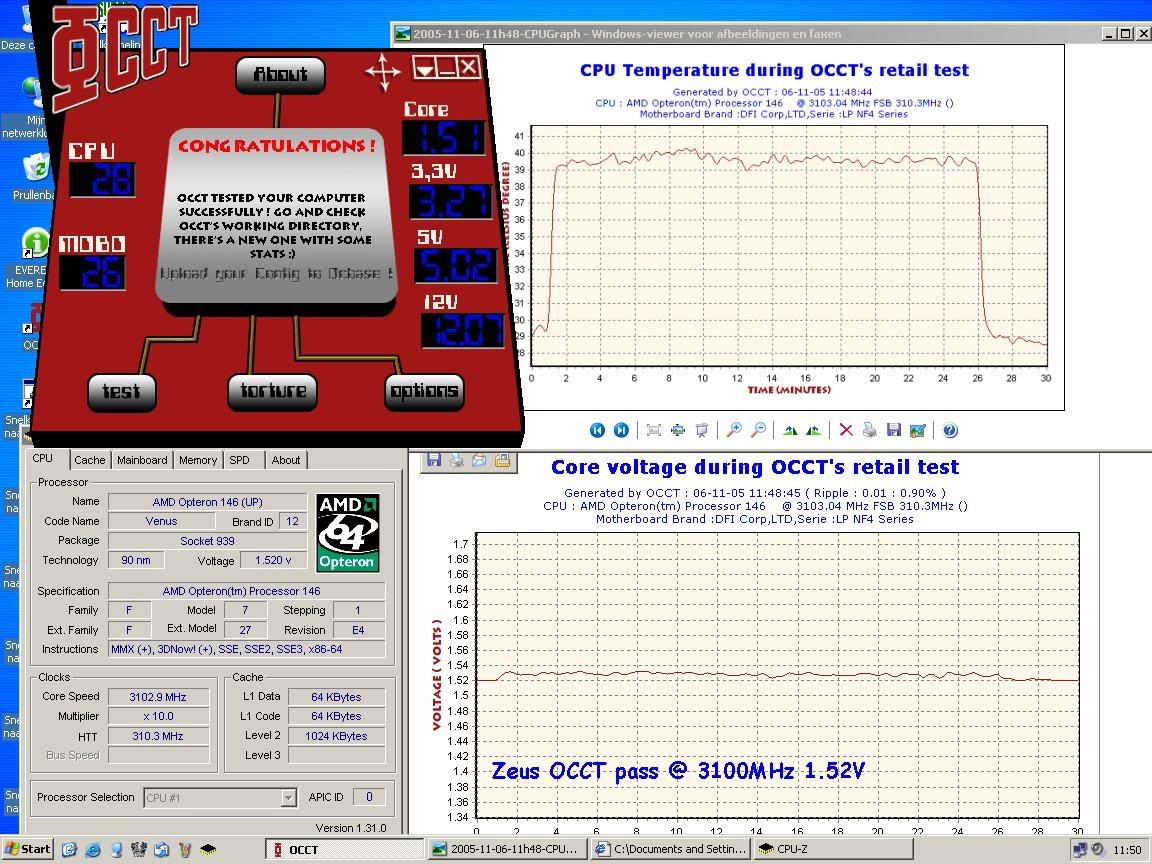This screenshot has height=864, width=1152.
Task: Click the APIC ID field showing 0
Action: coord(369,797)
